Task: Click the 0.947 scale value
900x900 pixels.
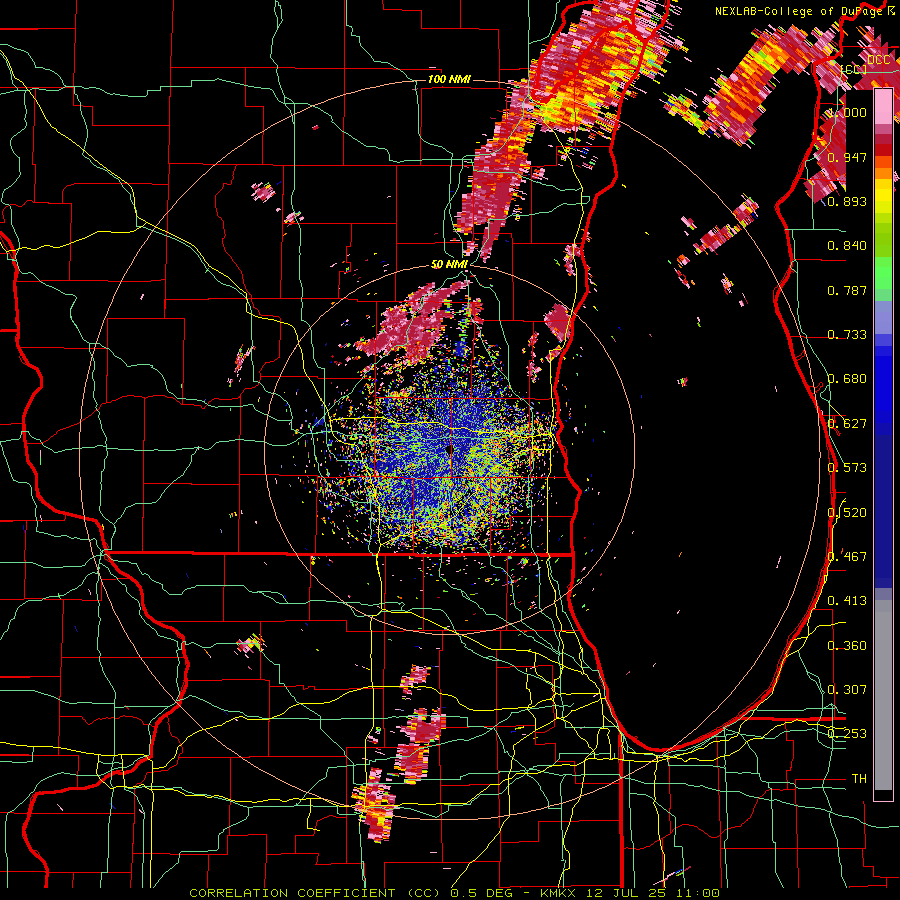Action: [x=847, y=157]
